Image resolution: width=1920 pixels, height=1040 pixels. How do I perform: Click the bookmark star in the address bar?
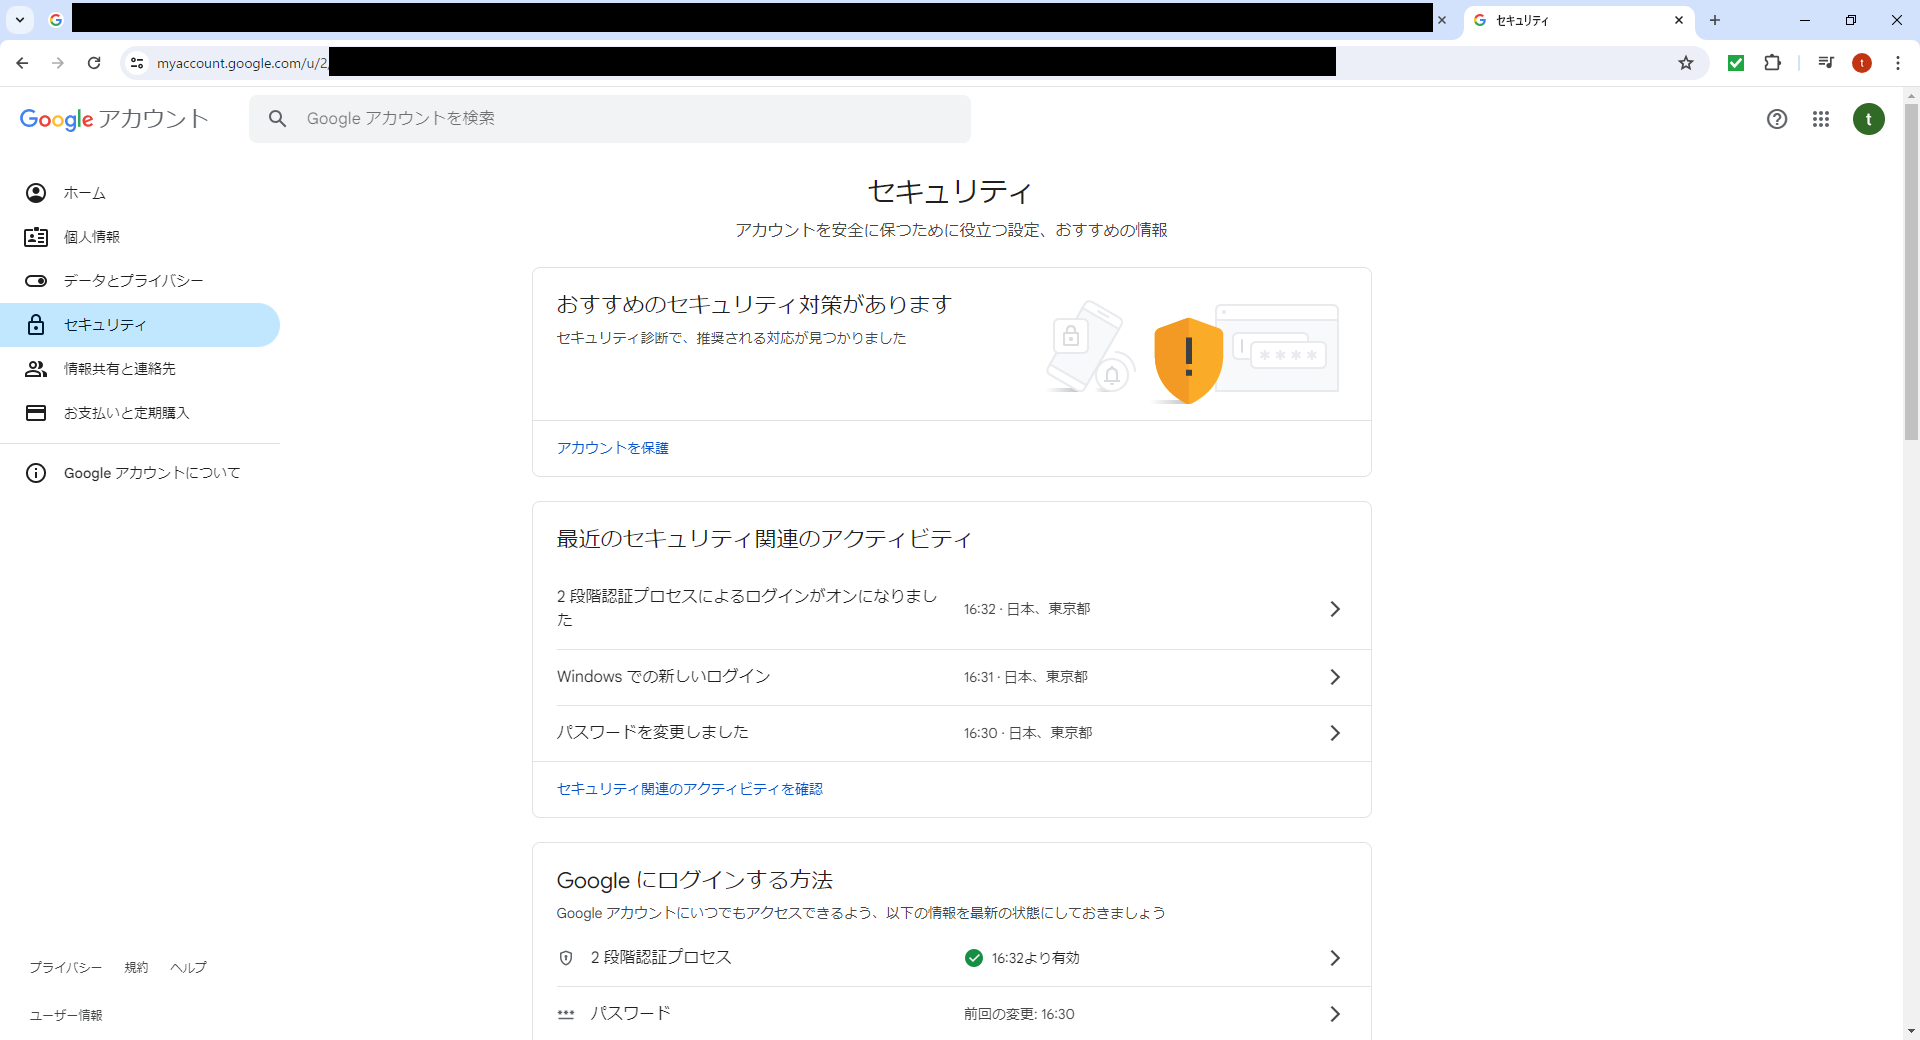click(x=1687, y=62)
